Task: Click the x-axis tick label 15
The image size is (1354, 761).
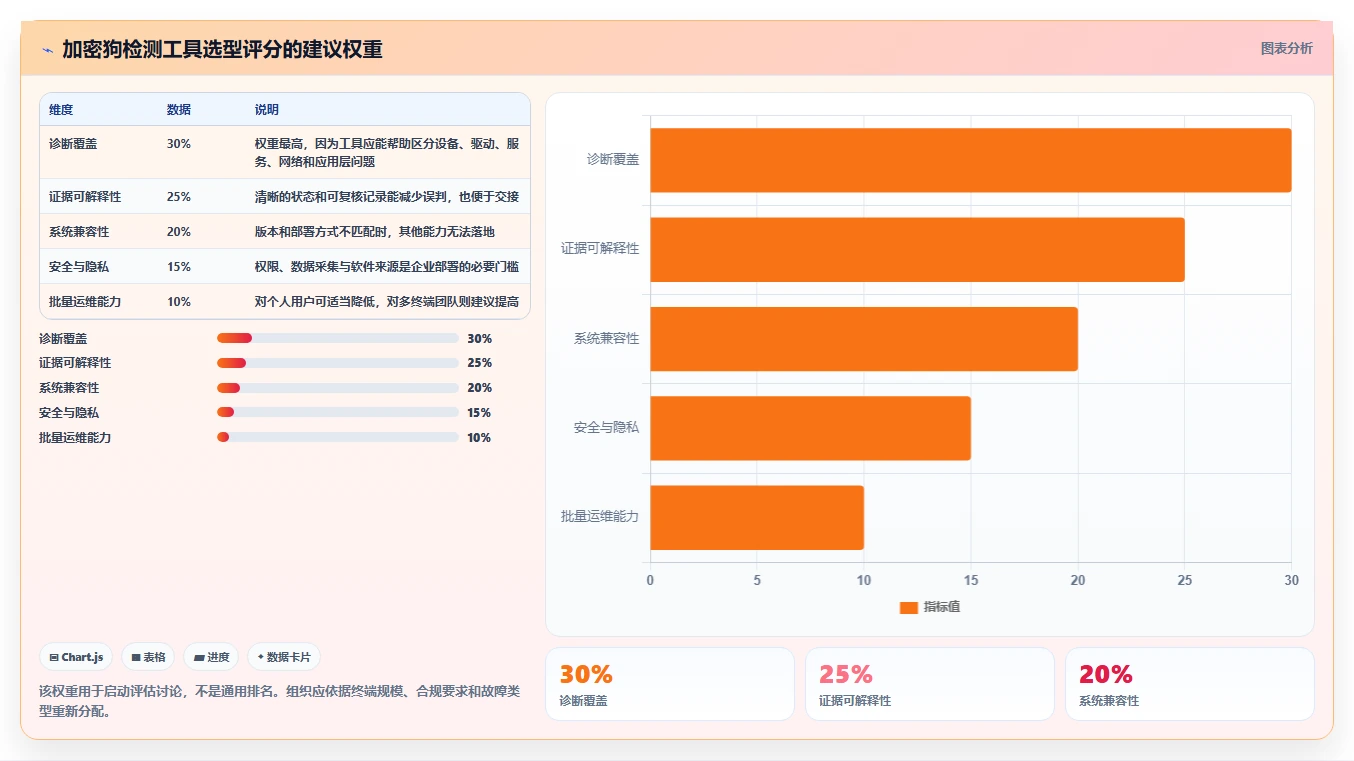Action: click(971, 580)
